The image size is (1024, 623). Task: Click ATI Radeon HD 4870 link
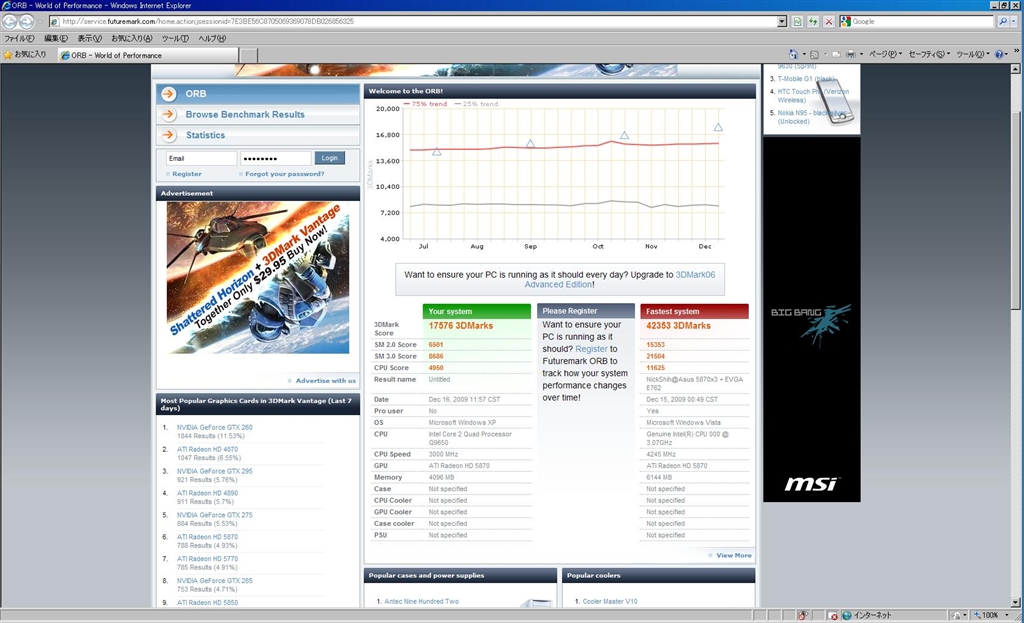point(207,449)
